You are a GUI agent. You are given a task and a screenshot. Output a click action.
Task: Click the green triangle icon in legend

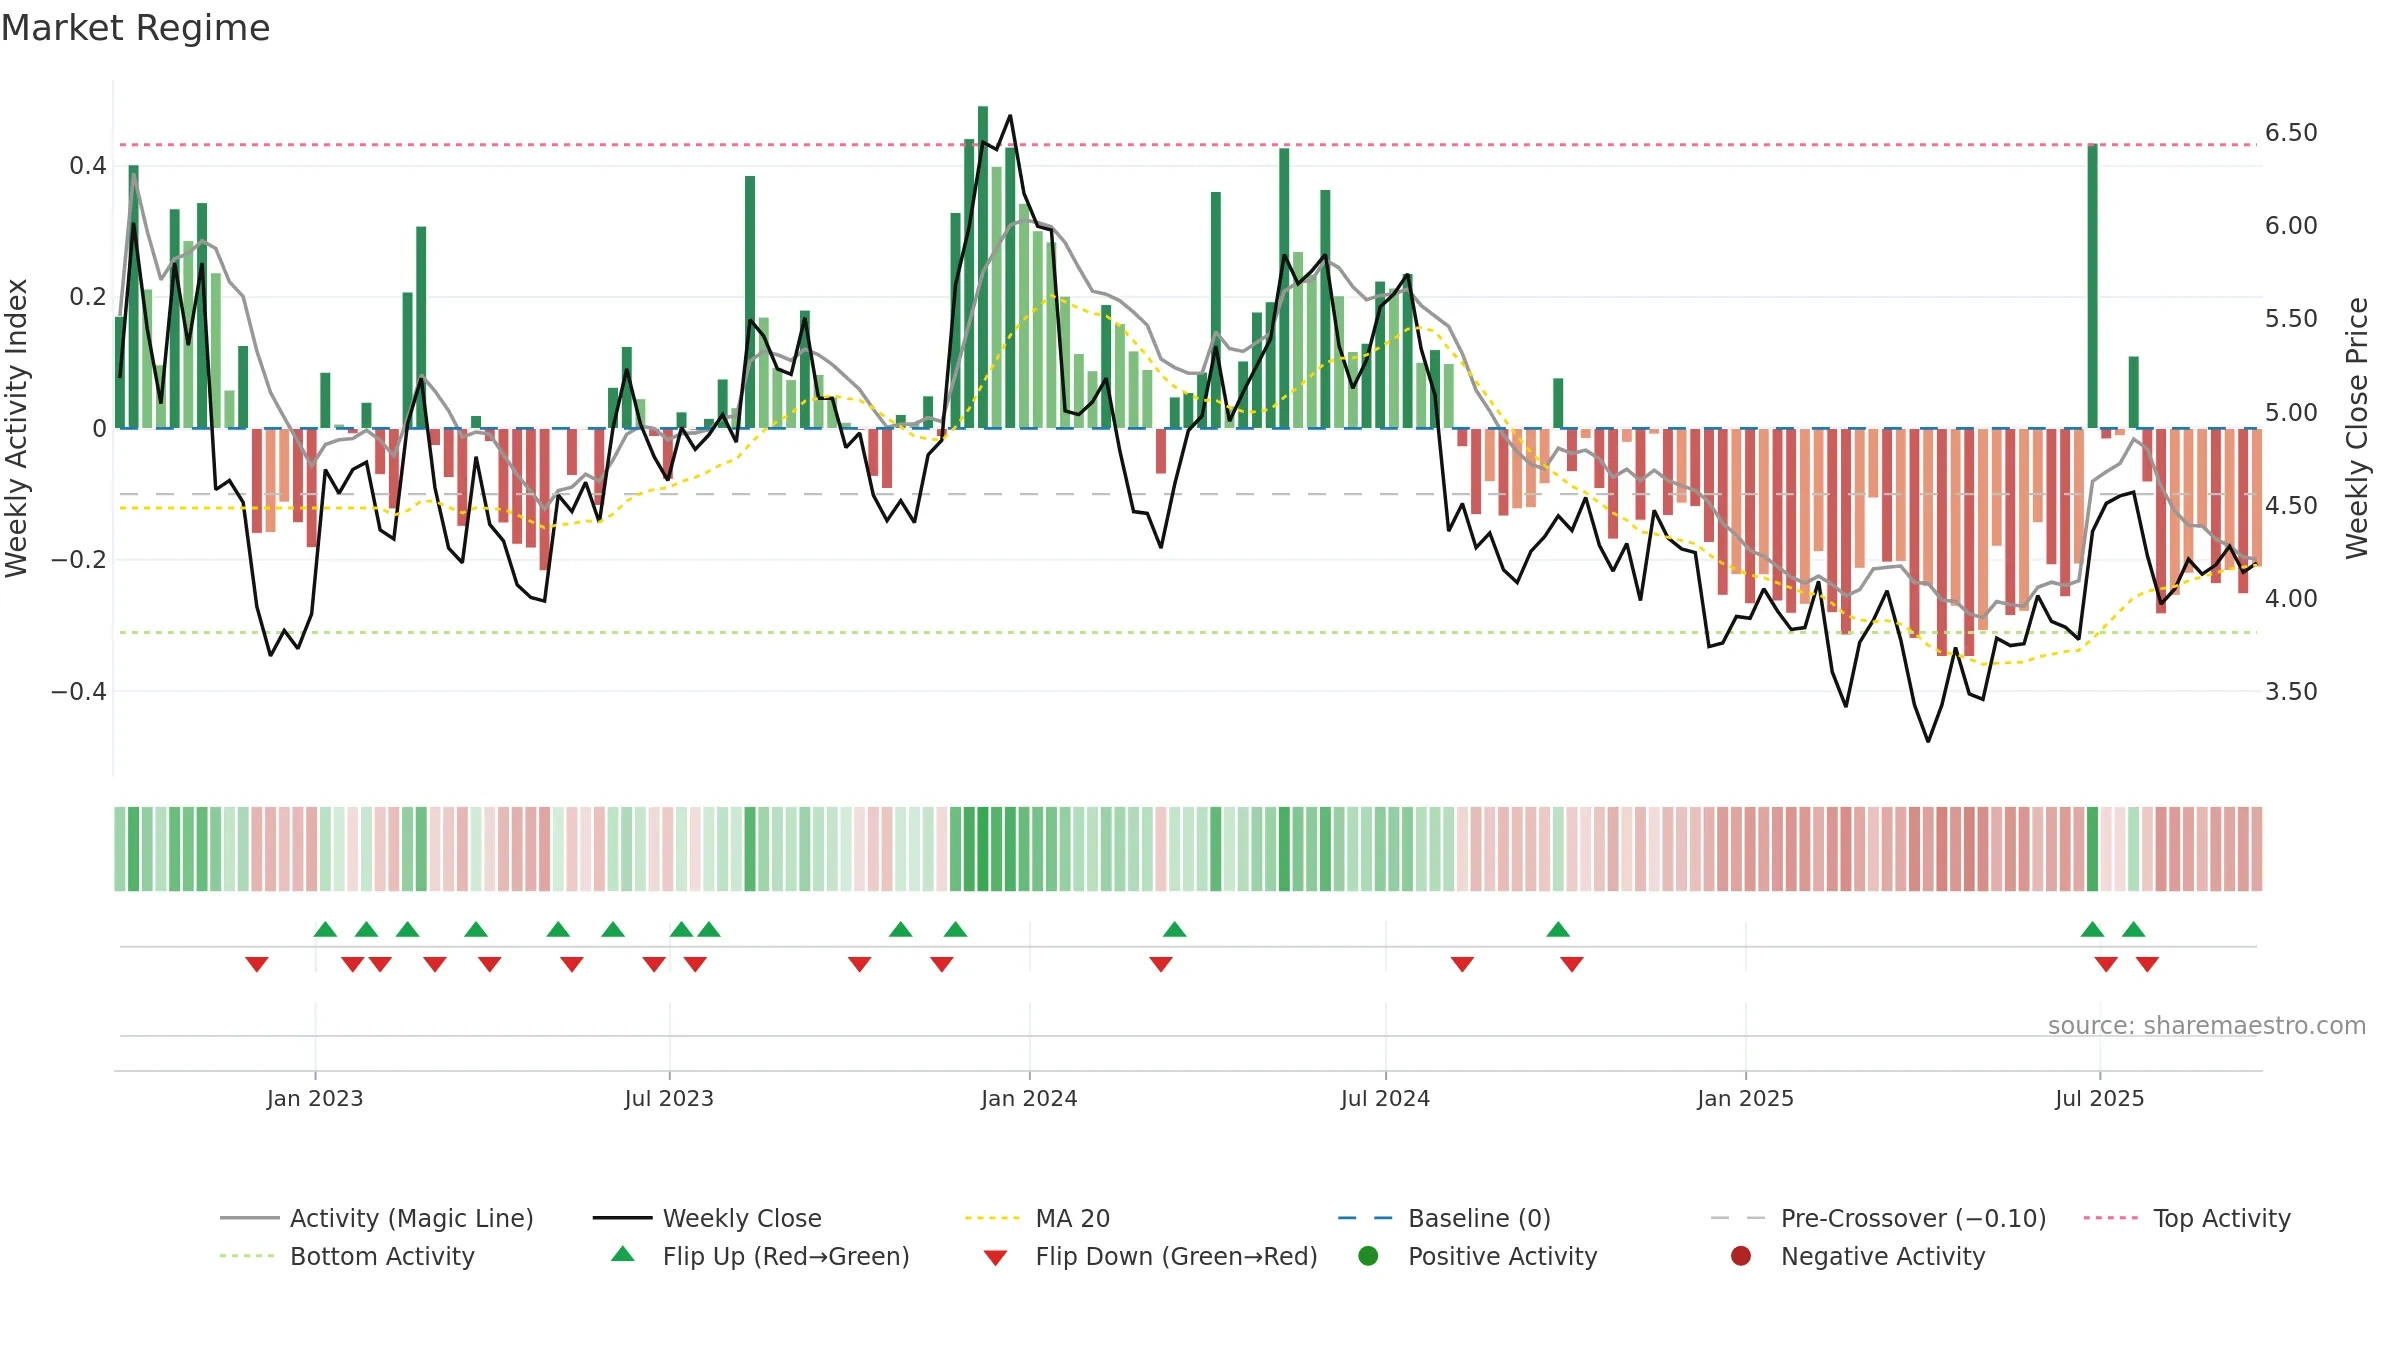[622, 1254]
